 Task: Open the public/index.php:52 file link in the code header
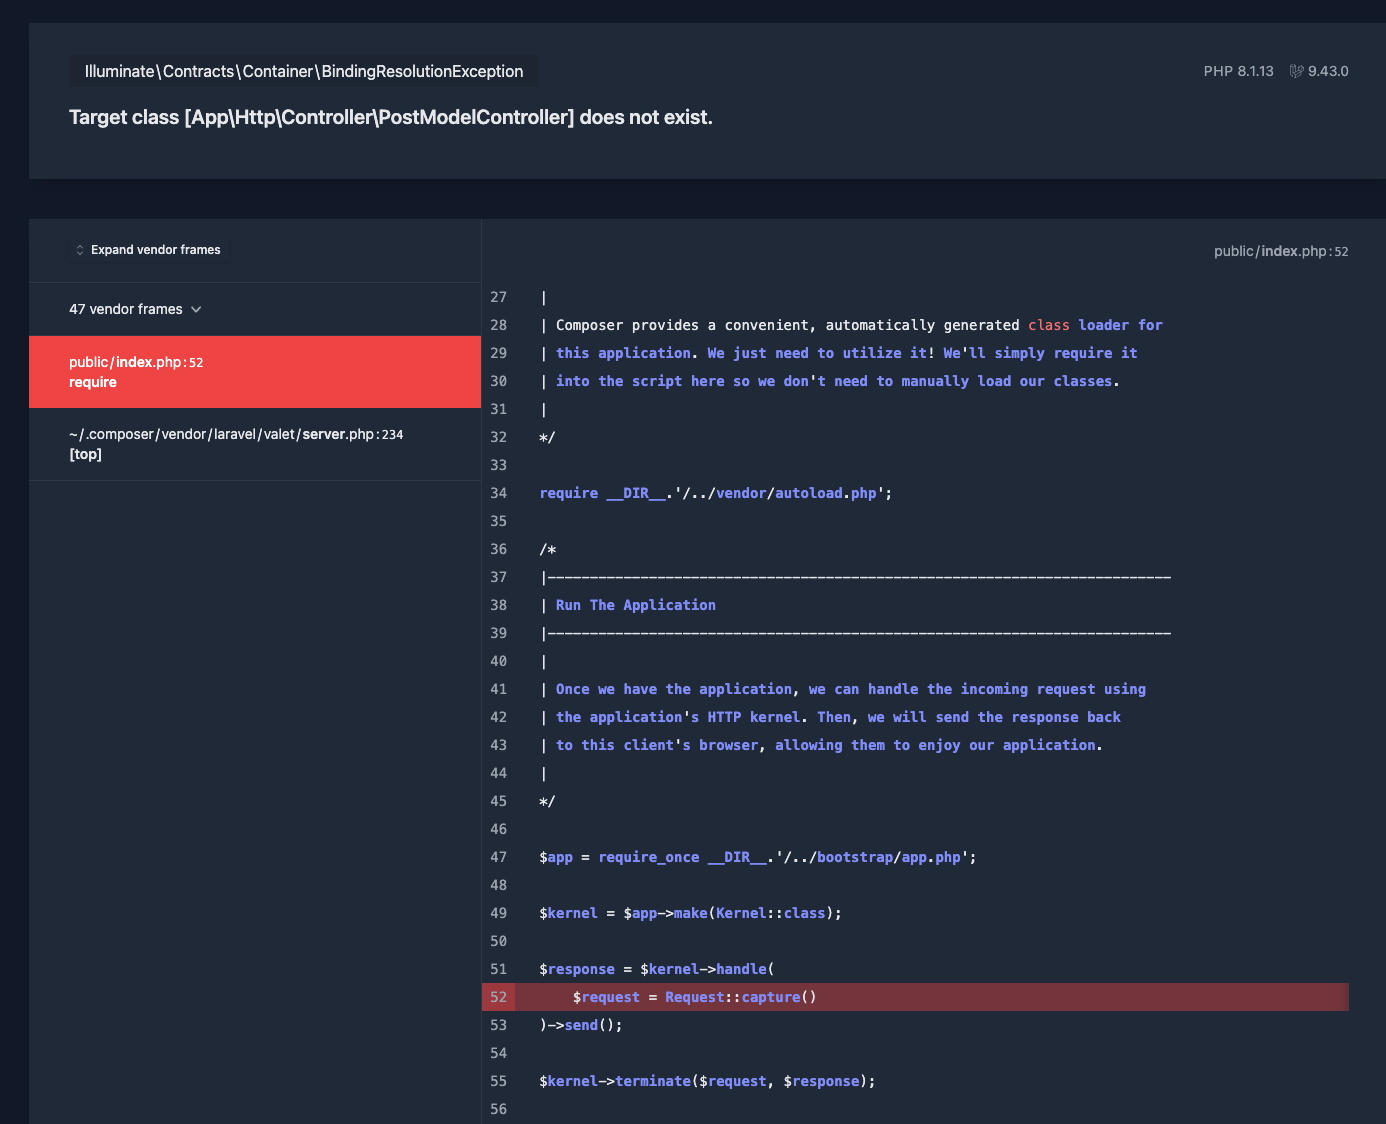(x=1281, y=251)
